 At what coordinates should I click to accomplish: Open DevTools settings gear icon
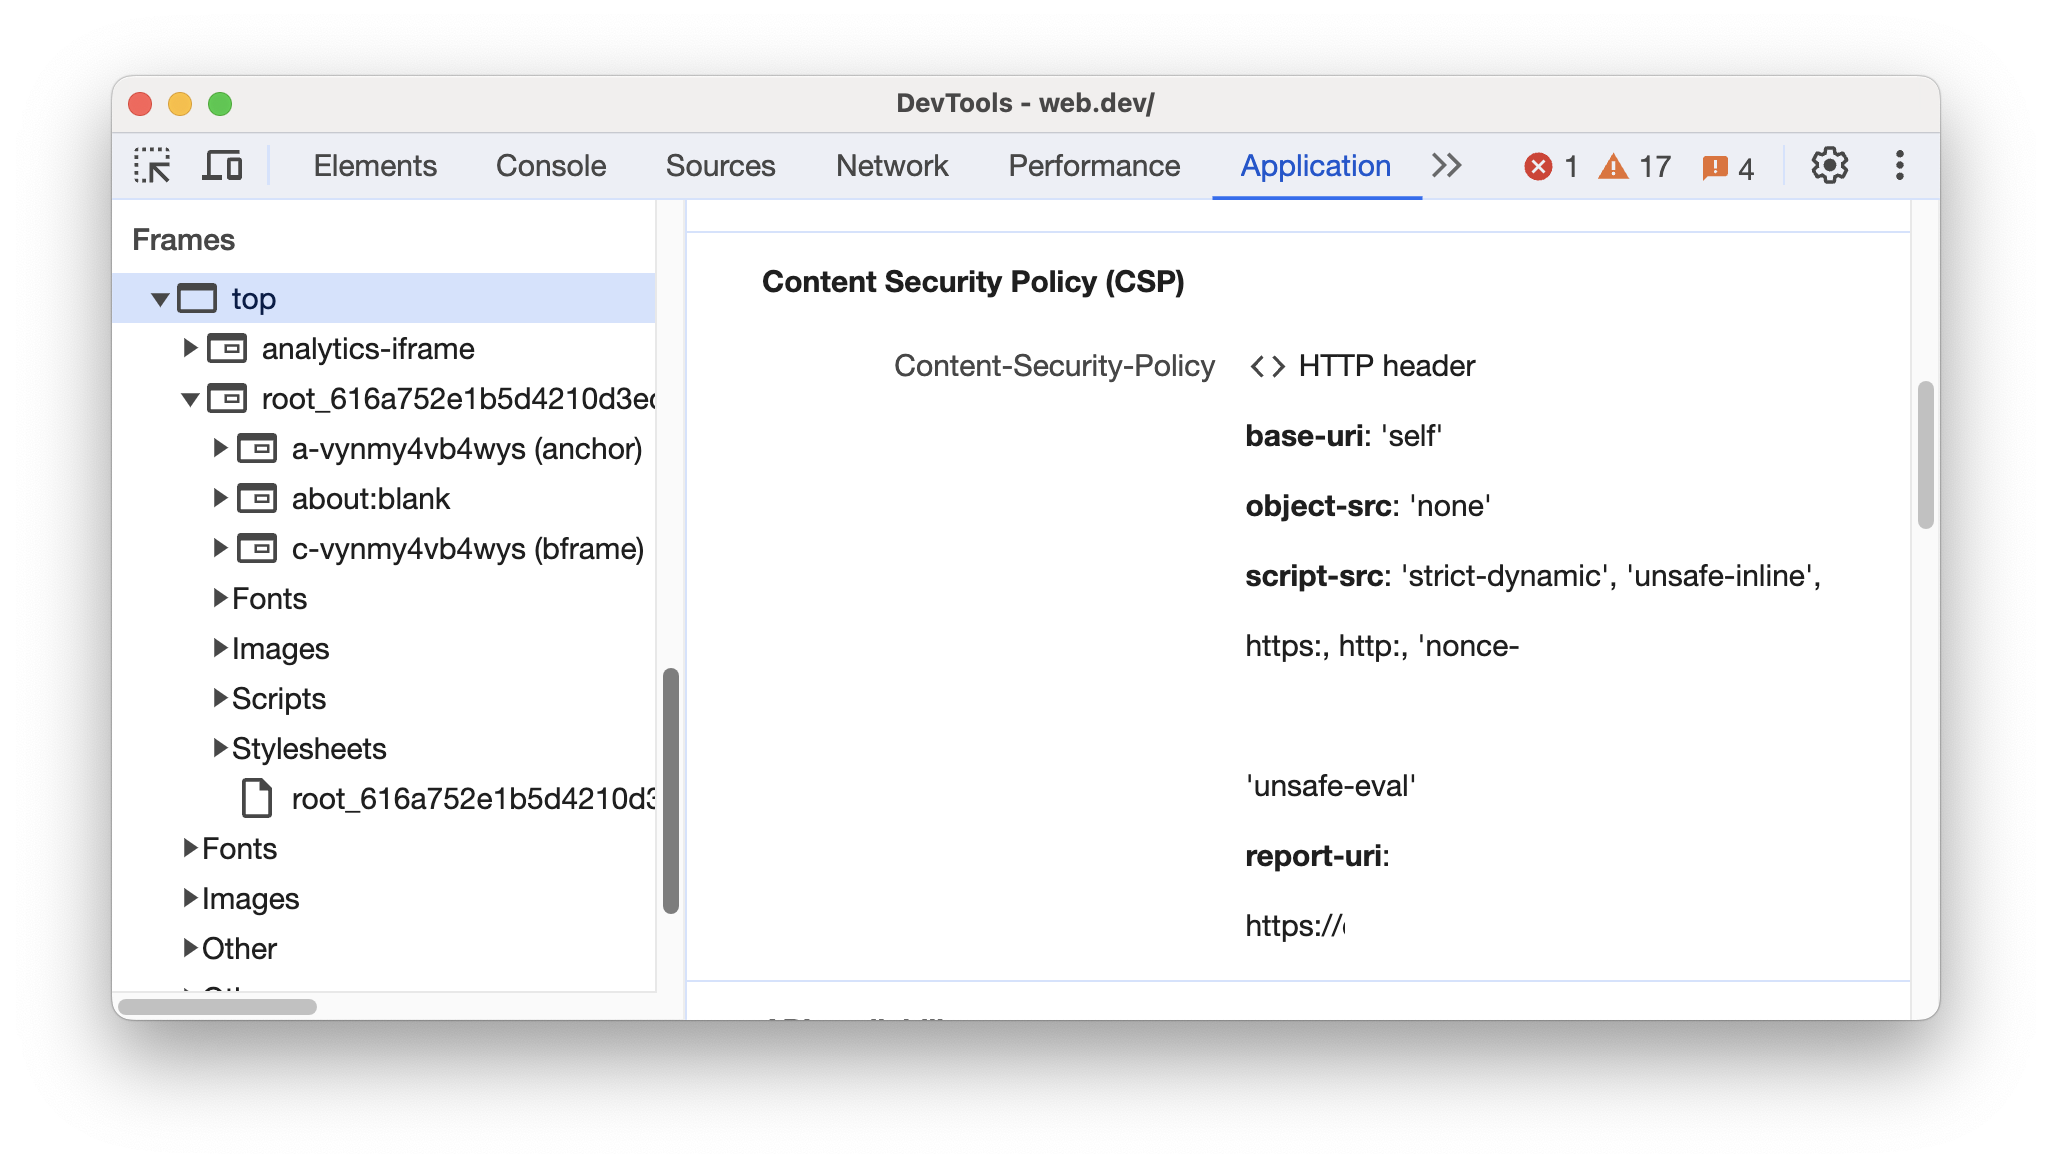1829,165
